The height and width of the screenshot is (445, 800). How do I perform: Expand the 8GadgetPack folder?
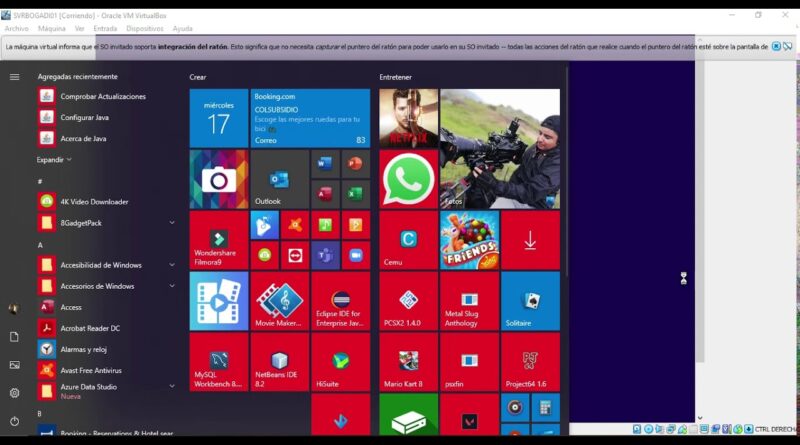172,222
